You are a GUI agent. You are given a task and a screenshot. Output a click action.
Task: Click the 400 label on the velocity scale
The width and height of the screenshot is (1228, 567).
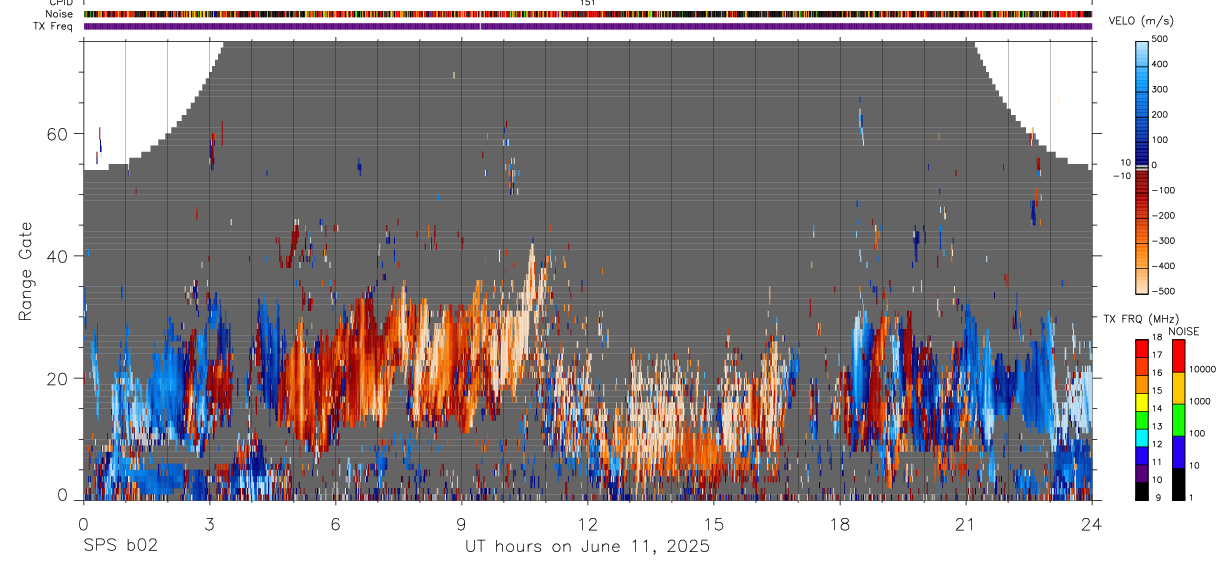click(x=1160, y=64)
